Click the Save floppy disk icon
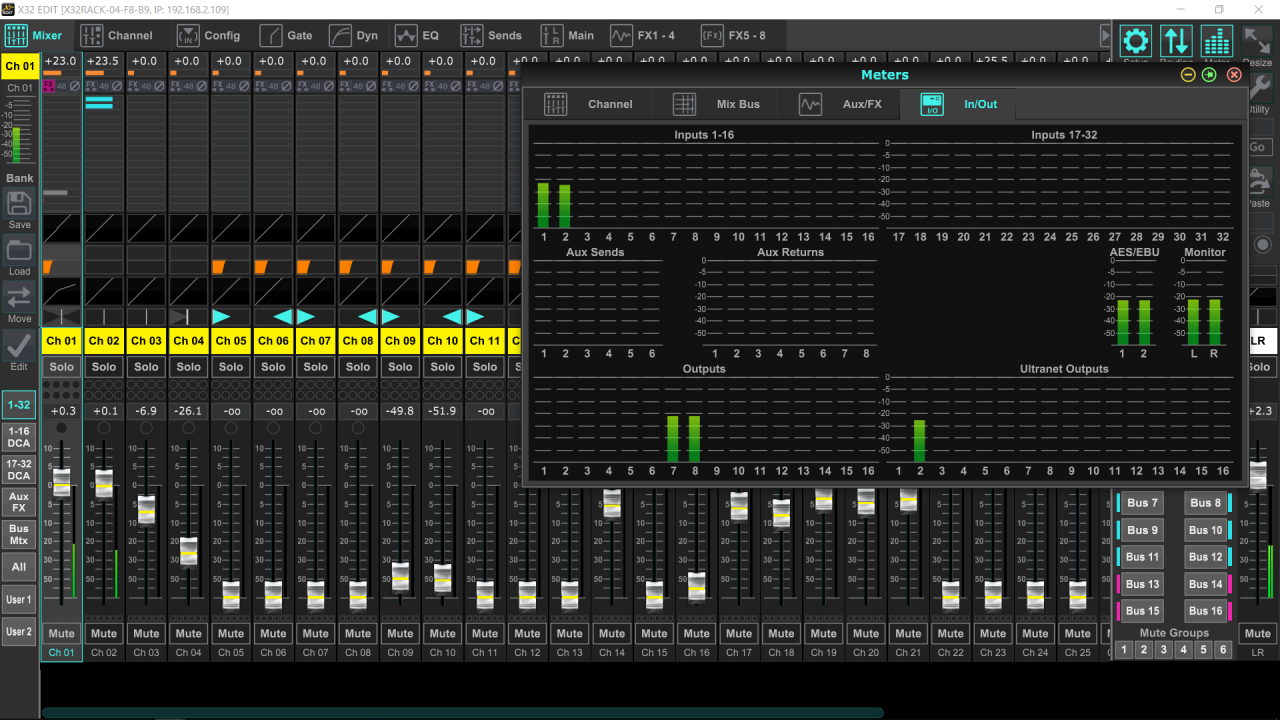 coord(19,204)
